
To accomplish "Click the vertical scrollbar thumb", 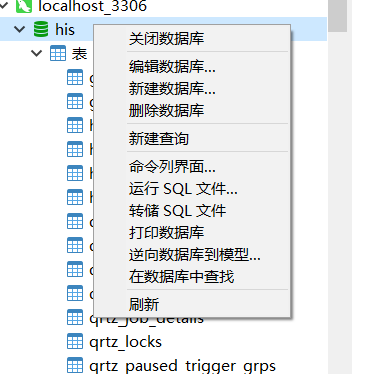I will click(x=337, y=16).
